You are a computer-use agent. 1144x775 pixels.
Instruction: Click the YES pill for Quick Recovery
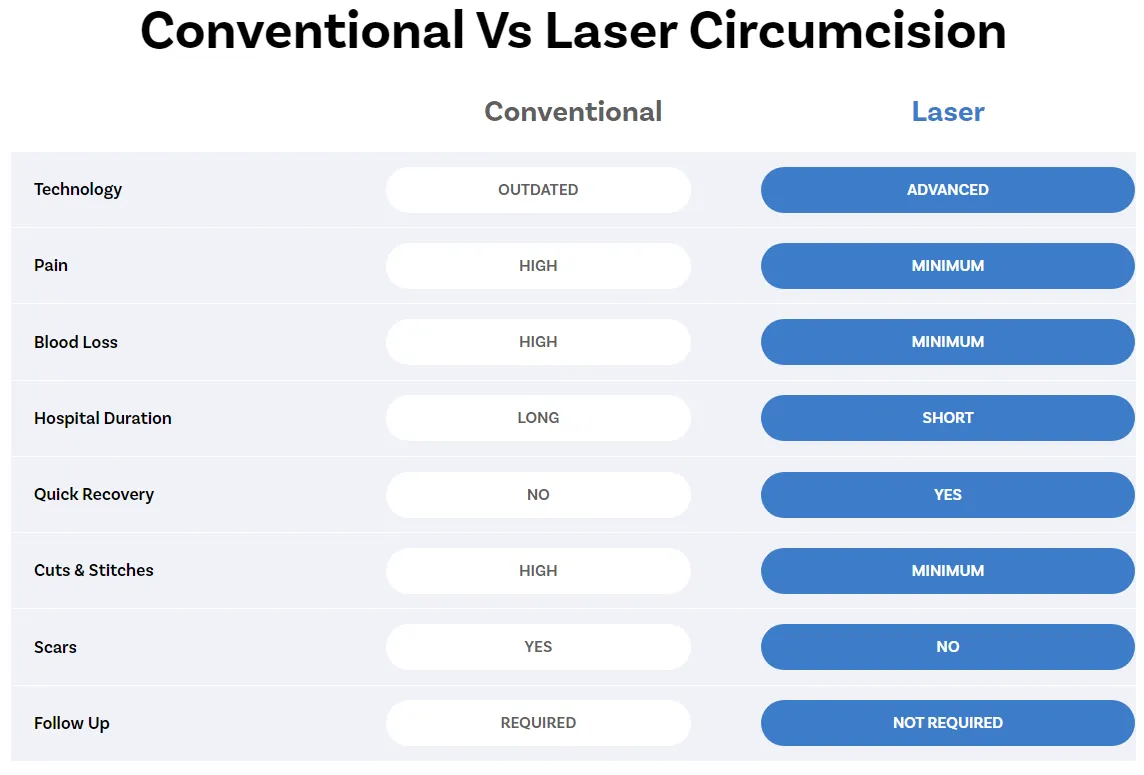coord(947,495)
